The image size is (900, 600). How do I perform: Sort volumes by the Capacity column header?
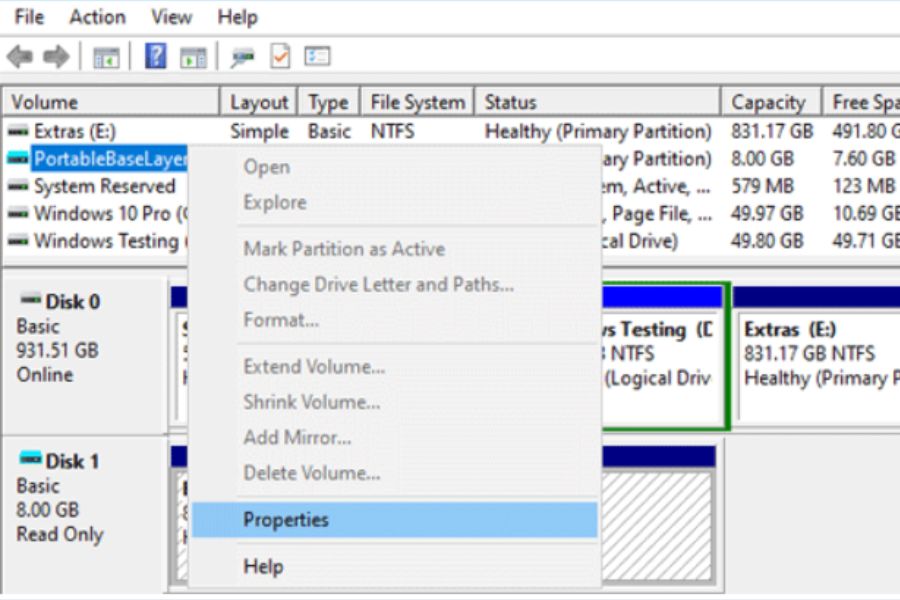tap(768, 102)
